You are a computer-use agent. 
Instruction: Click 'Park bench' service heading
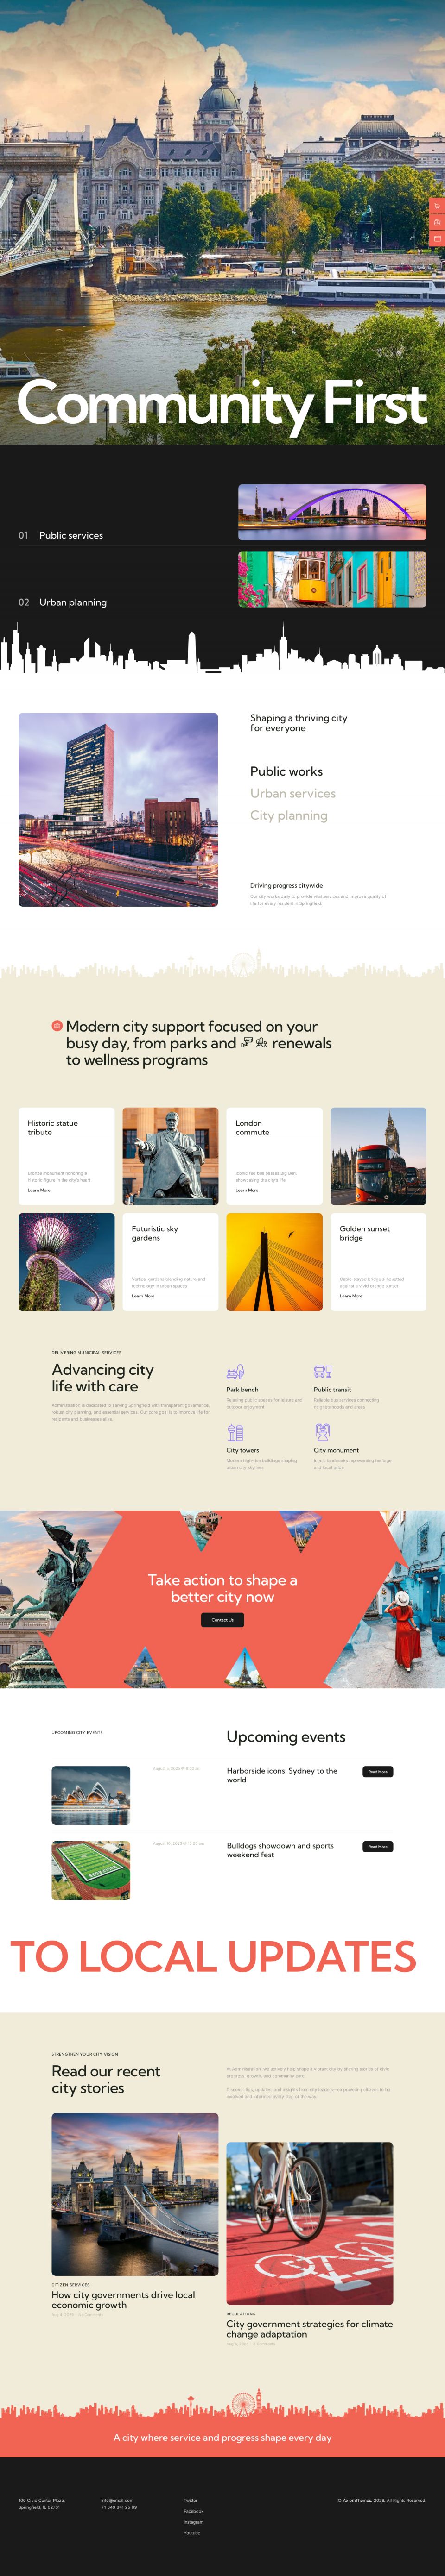tap(242, 1389)
